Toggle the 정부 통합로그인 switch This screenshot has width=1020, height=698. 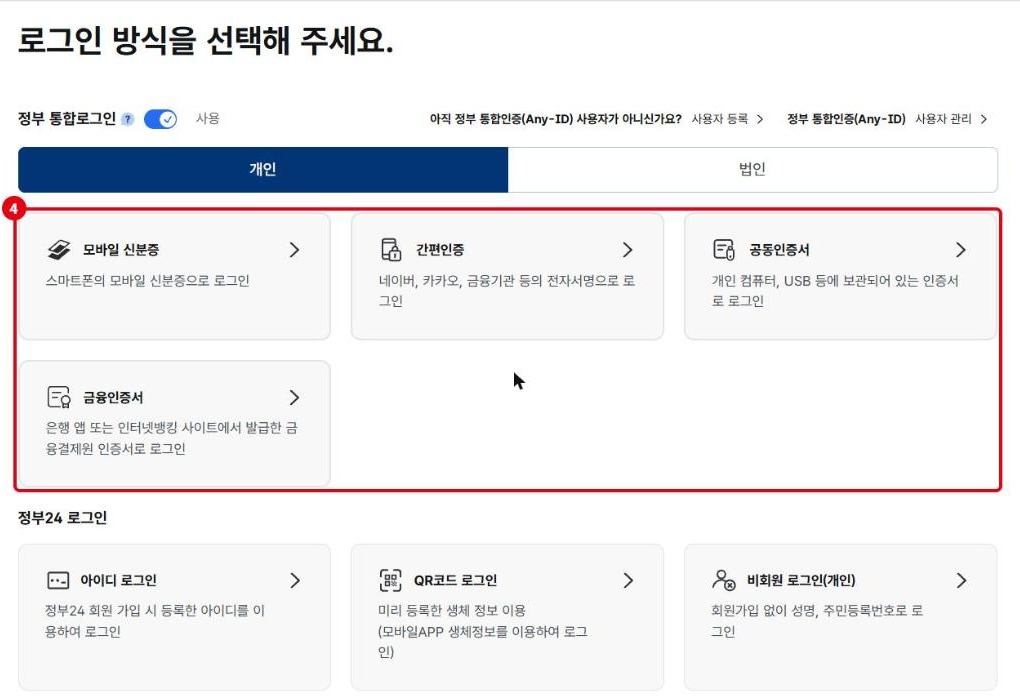click(x=160, y=119)
